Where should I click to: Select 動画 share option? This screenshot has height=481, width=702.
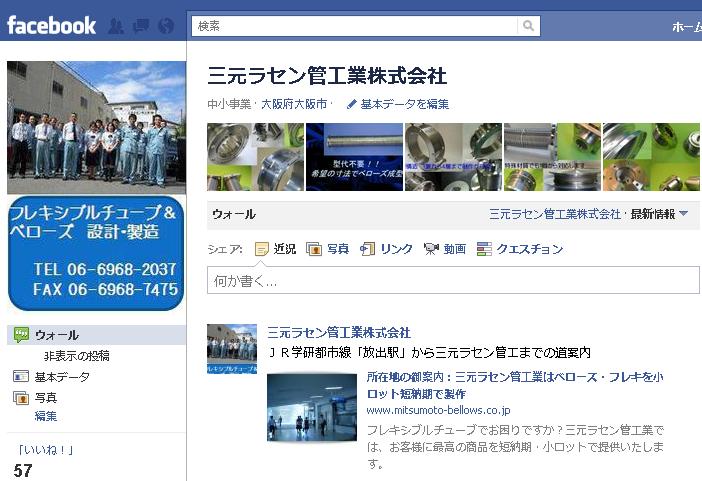(455, 249)
